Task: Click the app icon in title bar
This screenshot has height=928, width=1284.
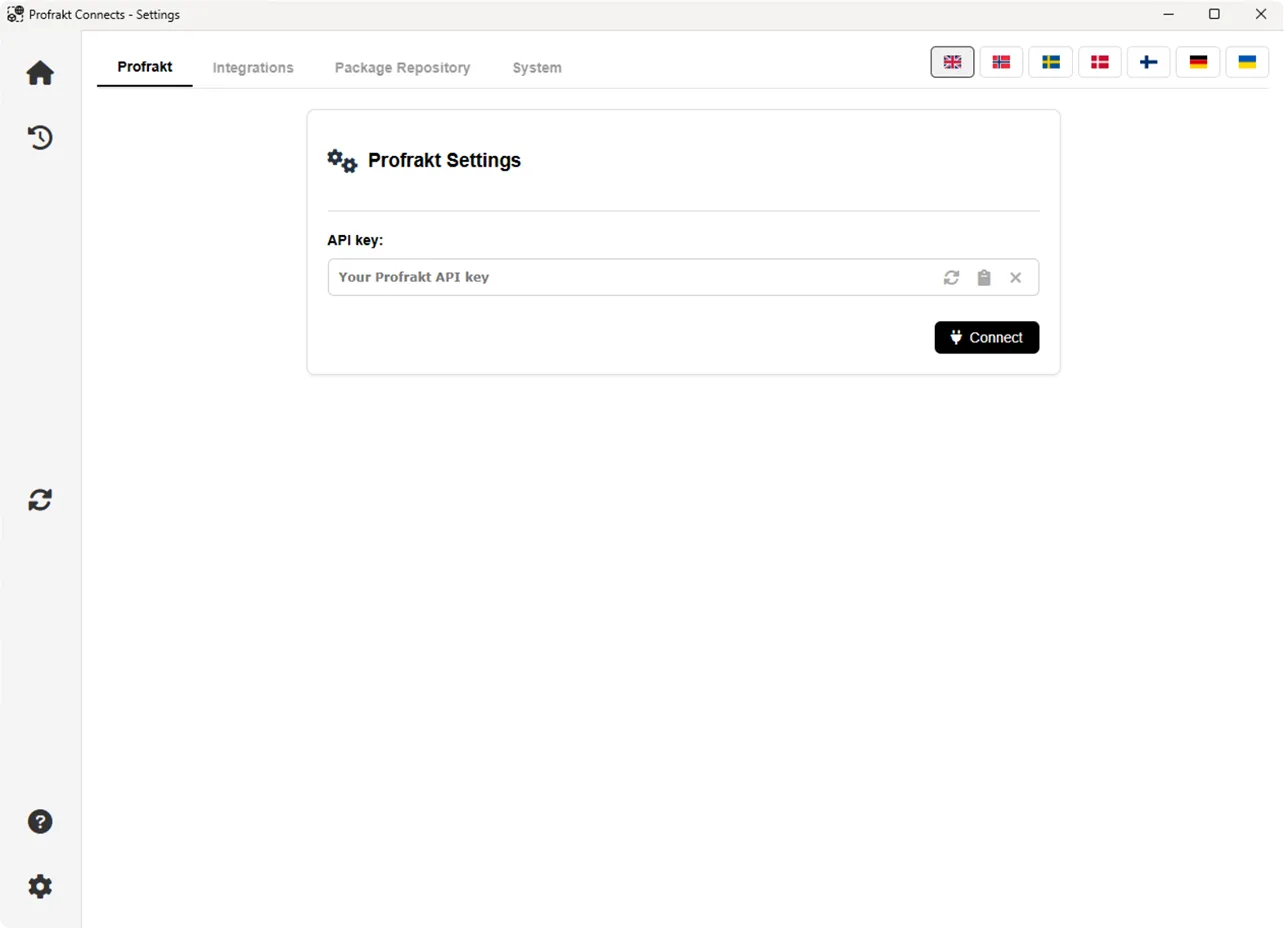Action: [15, 14]
